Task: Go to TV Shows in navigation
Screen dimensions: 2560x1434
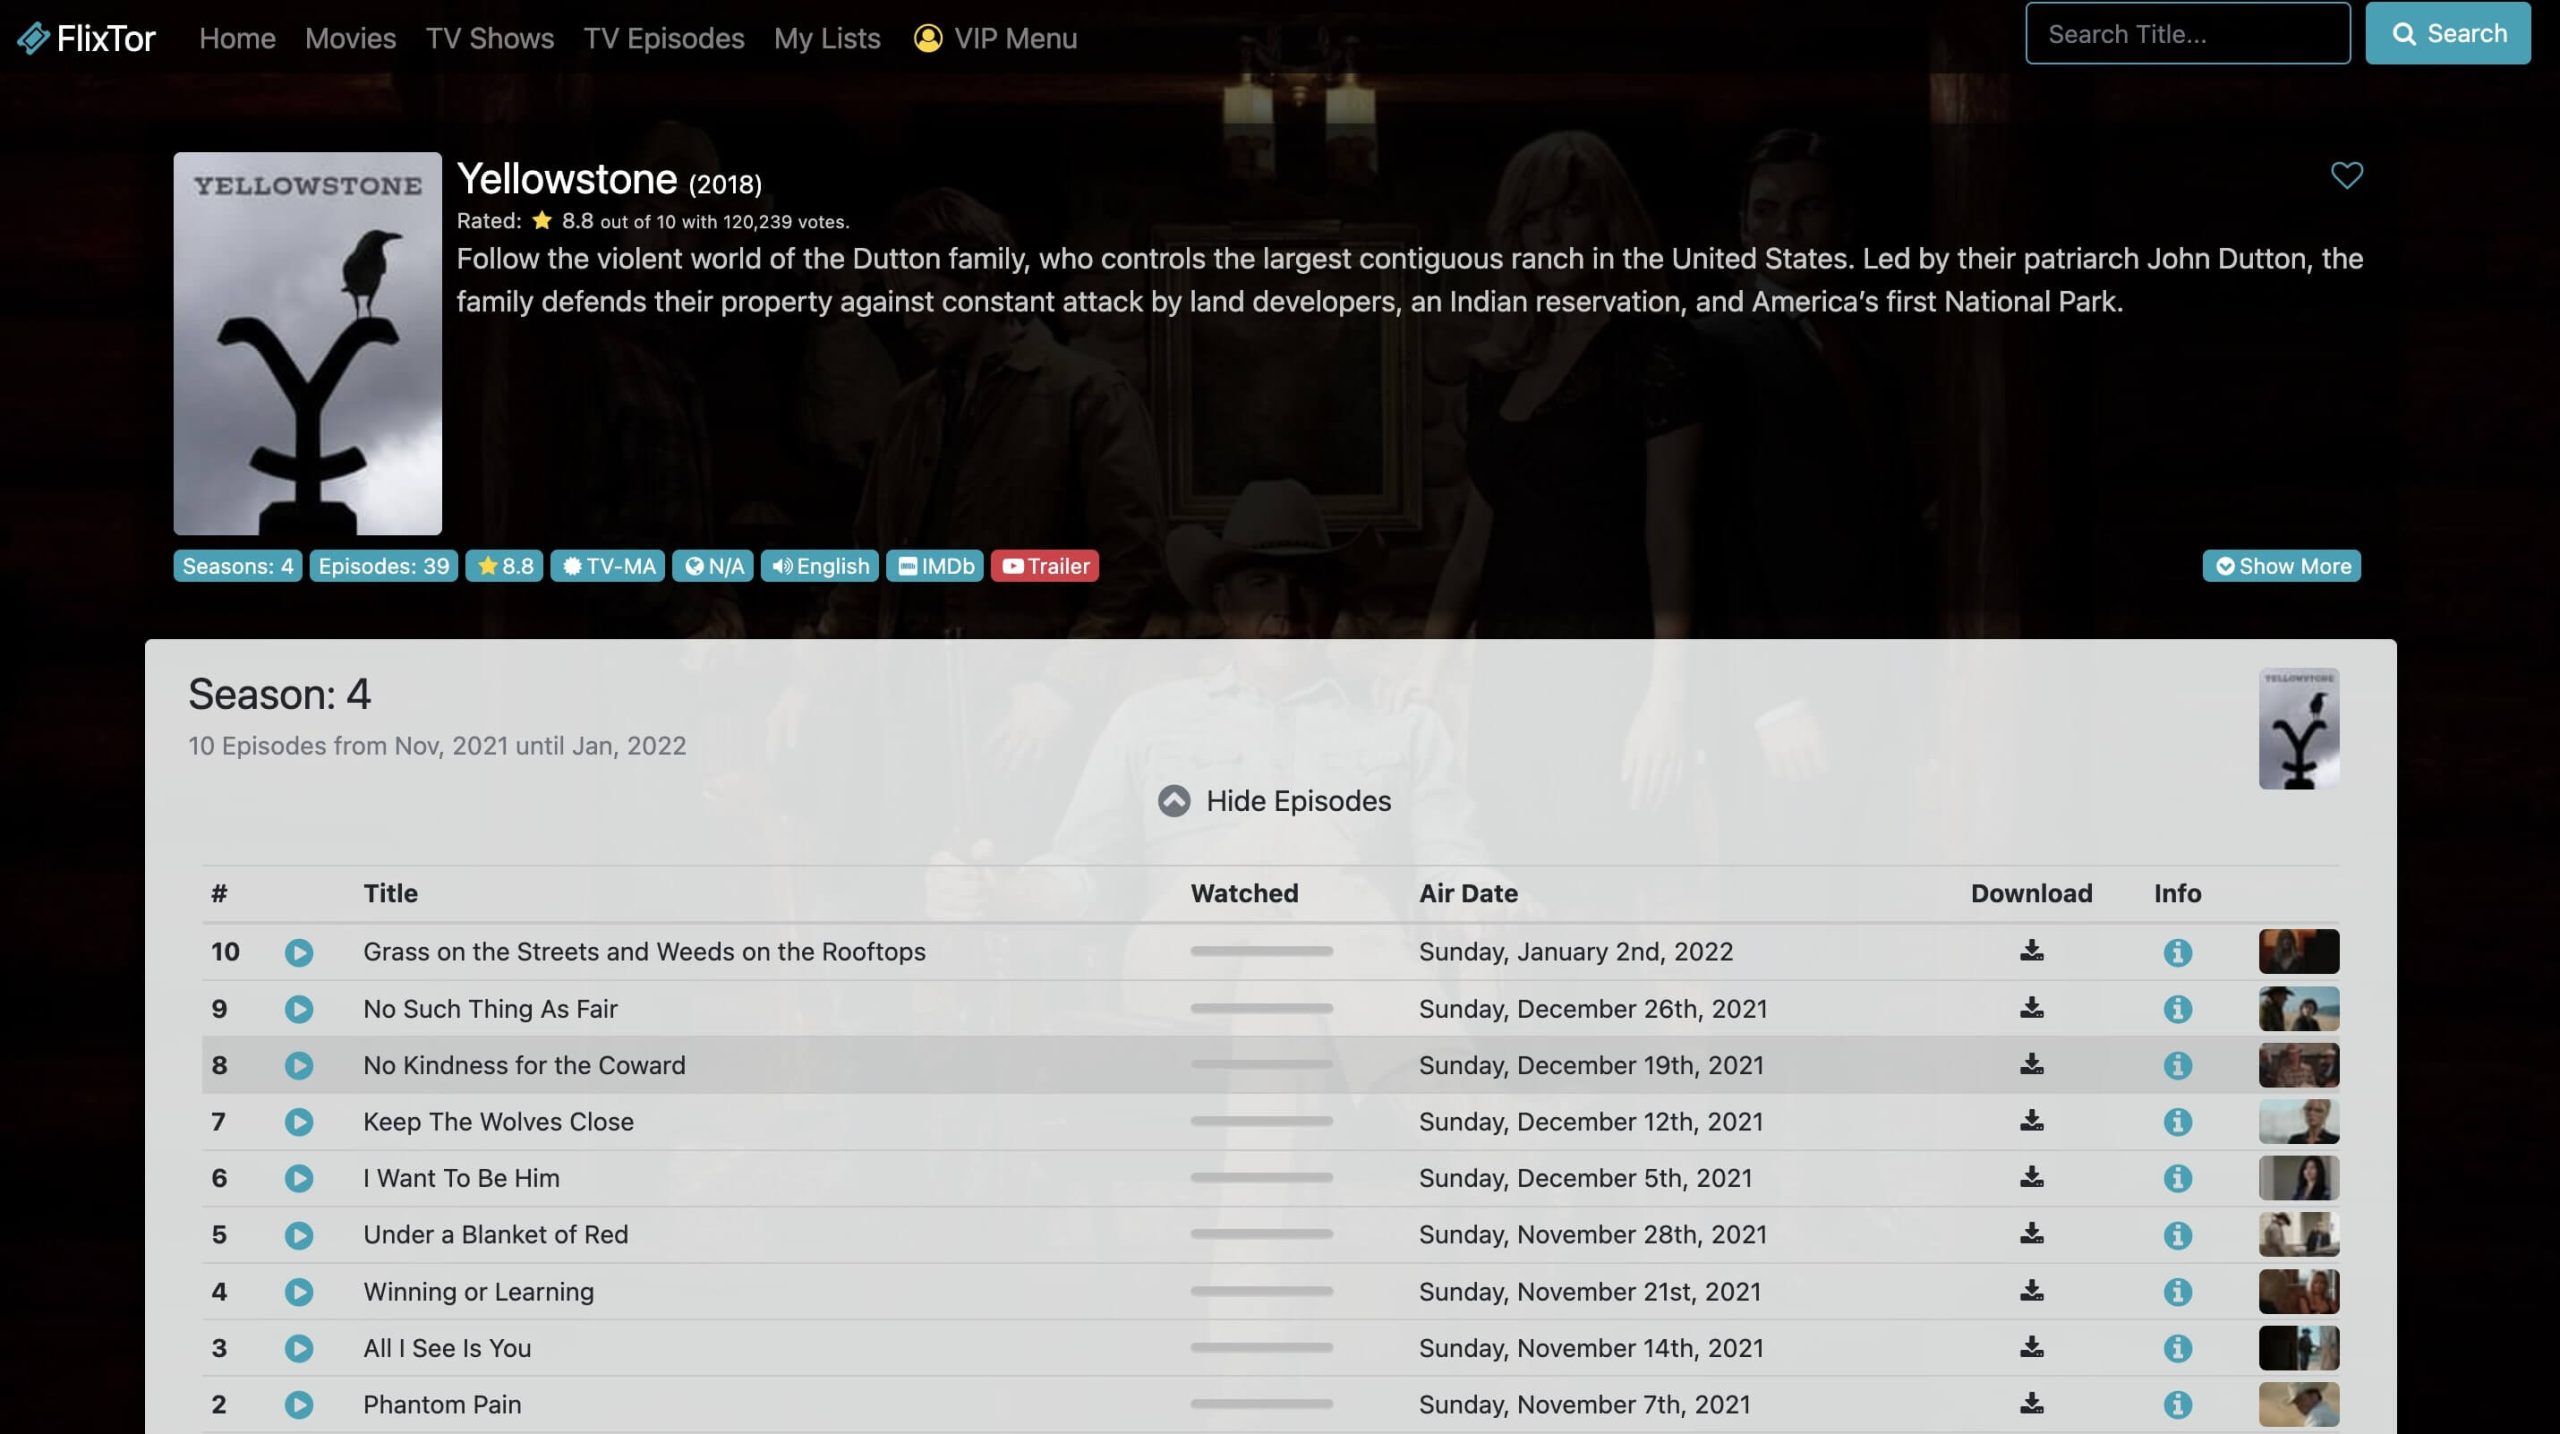Action: [x=489, y=38]
